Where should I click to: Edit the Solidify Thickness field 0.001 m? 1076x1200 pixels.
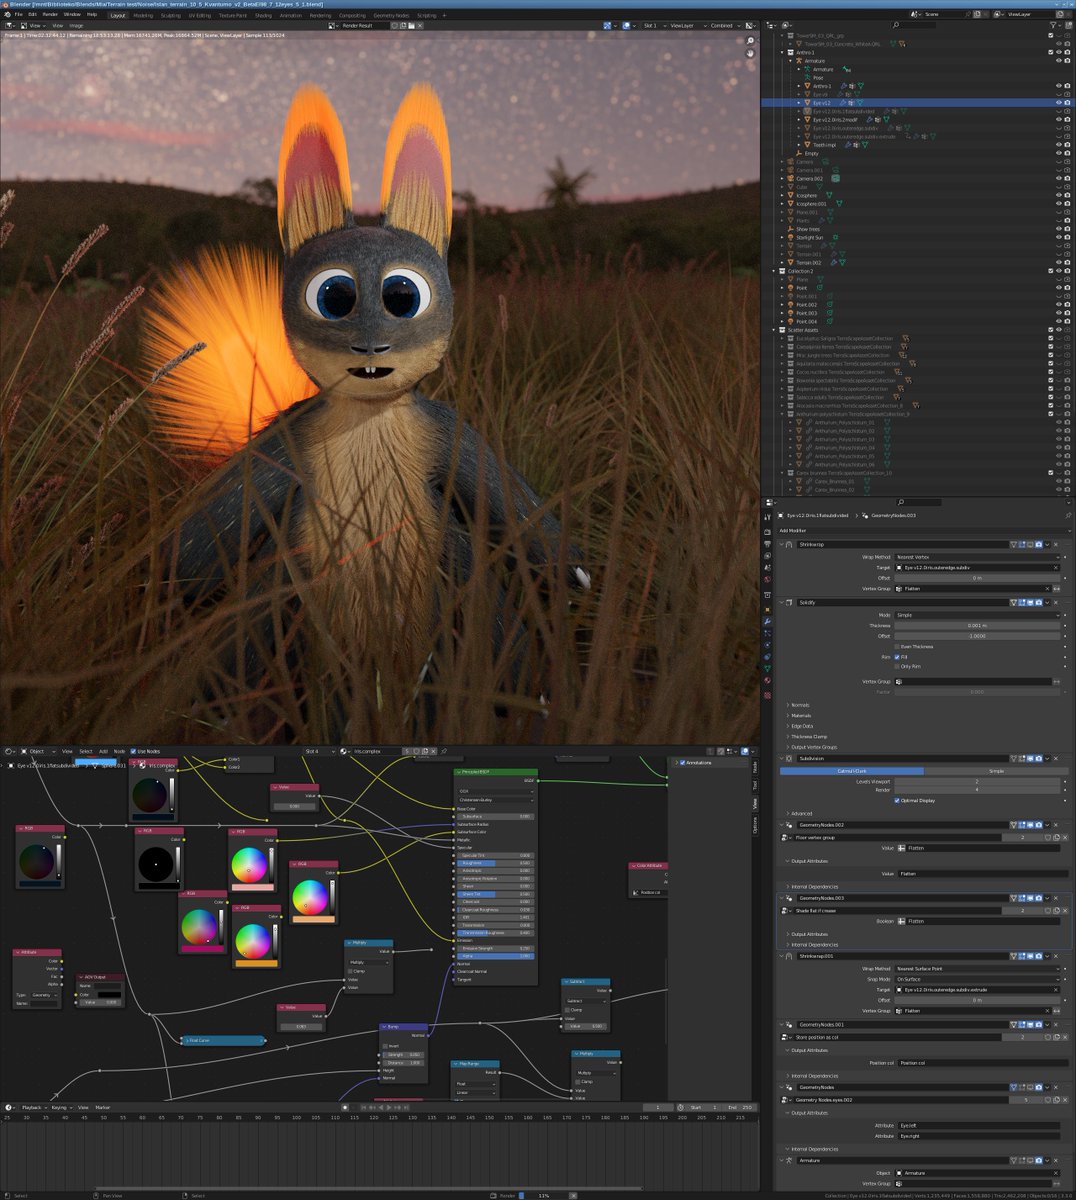978,626
